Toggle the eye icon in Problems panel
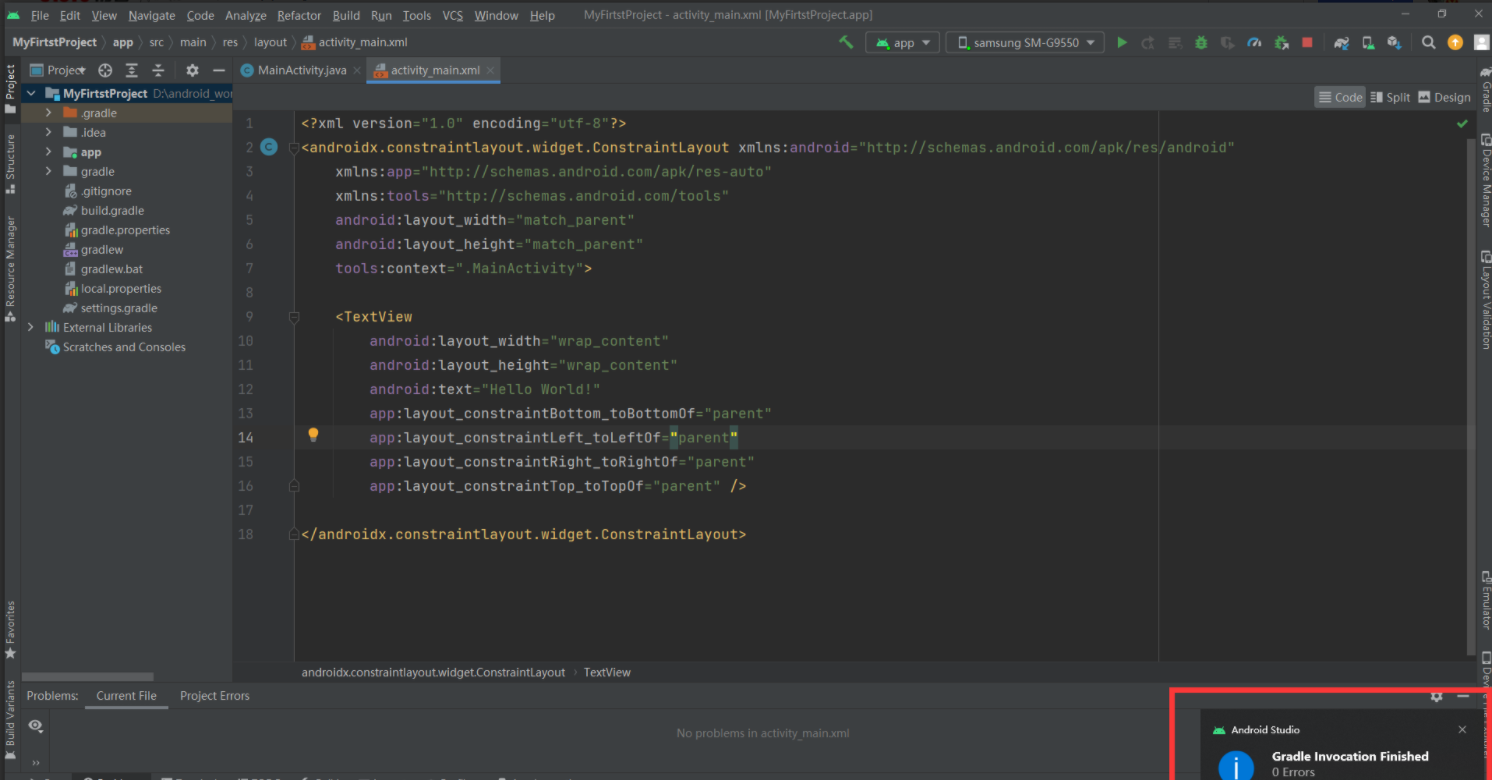 tap(36, 726)
